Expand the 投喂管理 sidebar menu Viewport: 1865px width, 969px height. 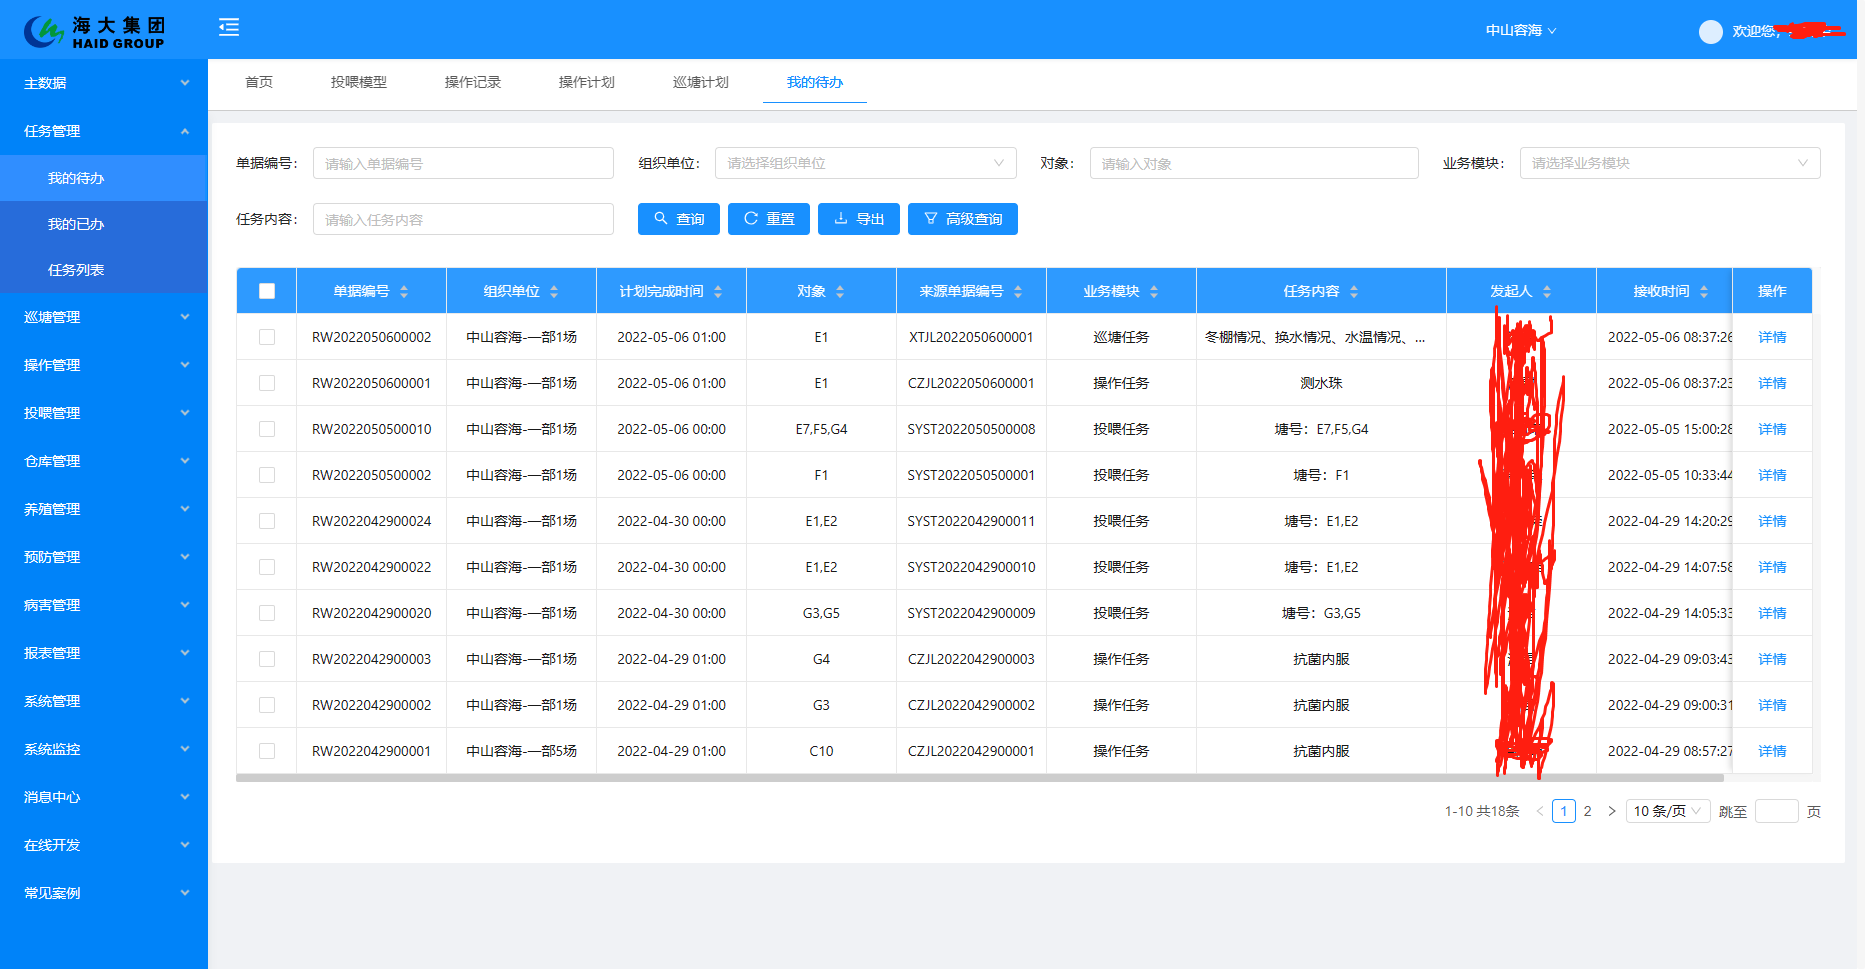104,413
